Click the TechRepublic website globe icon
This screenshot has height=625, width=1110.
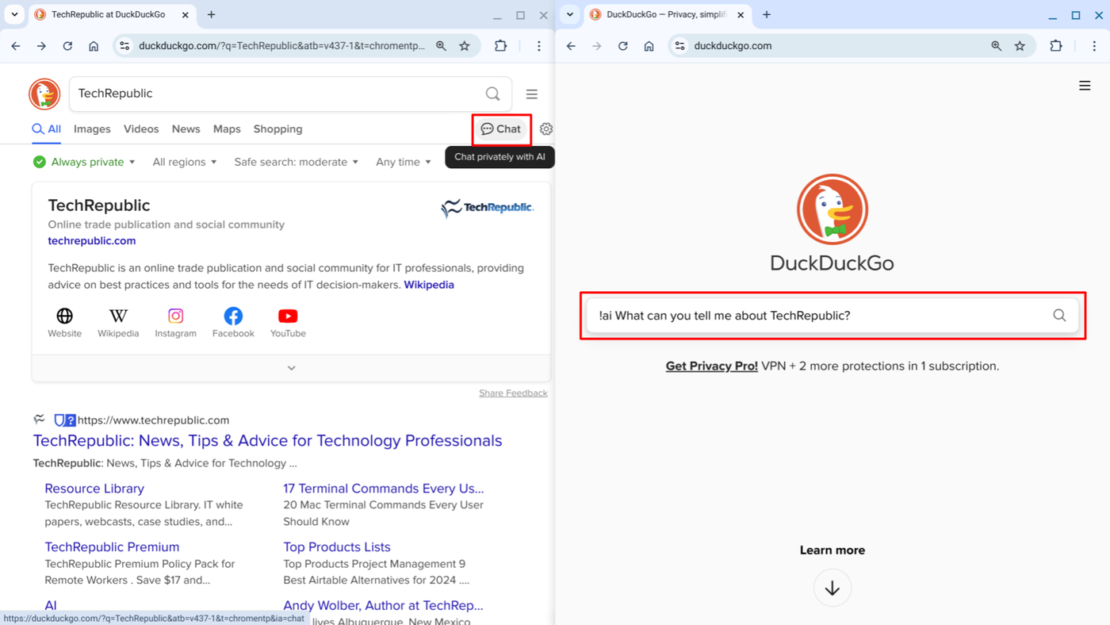(64, 317)
